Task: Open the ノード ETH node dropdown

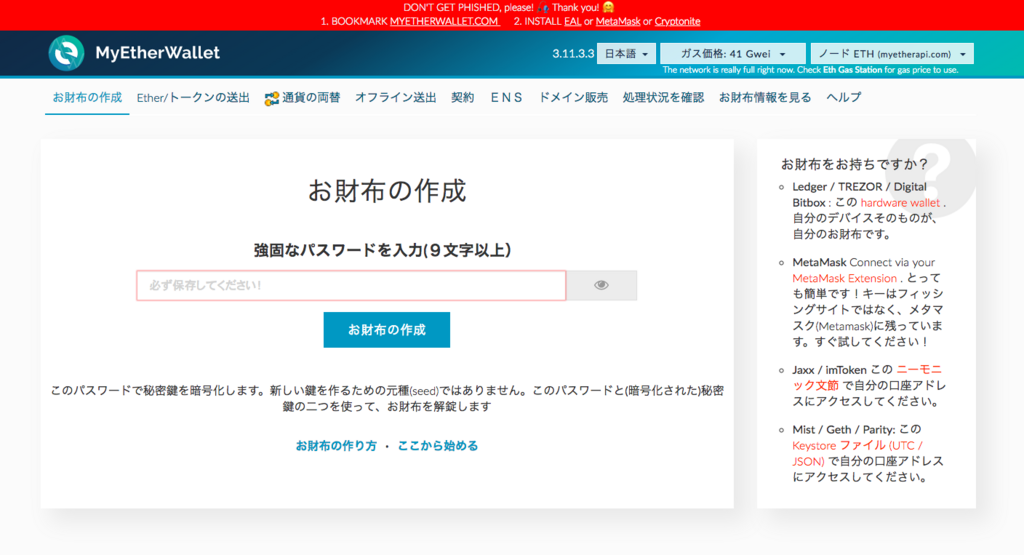Action: pyautogui.click(x=892, y=54)
